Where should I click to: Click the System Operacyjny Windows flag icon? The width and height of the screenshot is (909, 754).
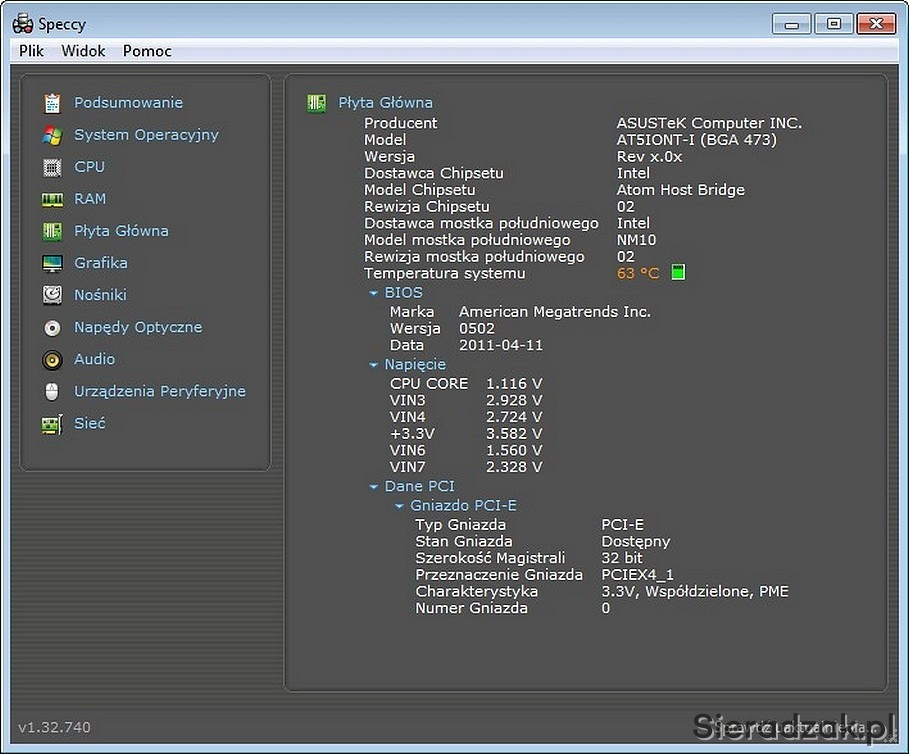52,135
